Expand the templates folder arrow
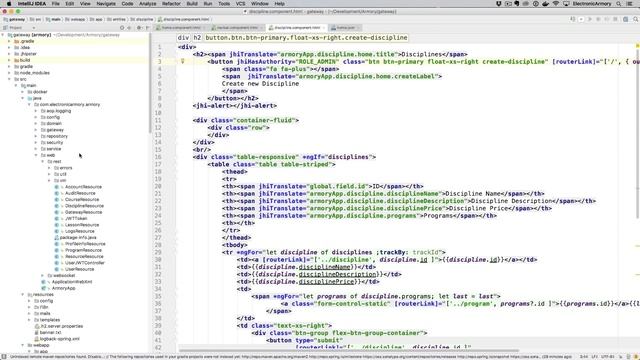 29,320
